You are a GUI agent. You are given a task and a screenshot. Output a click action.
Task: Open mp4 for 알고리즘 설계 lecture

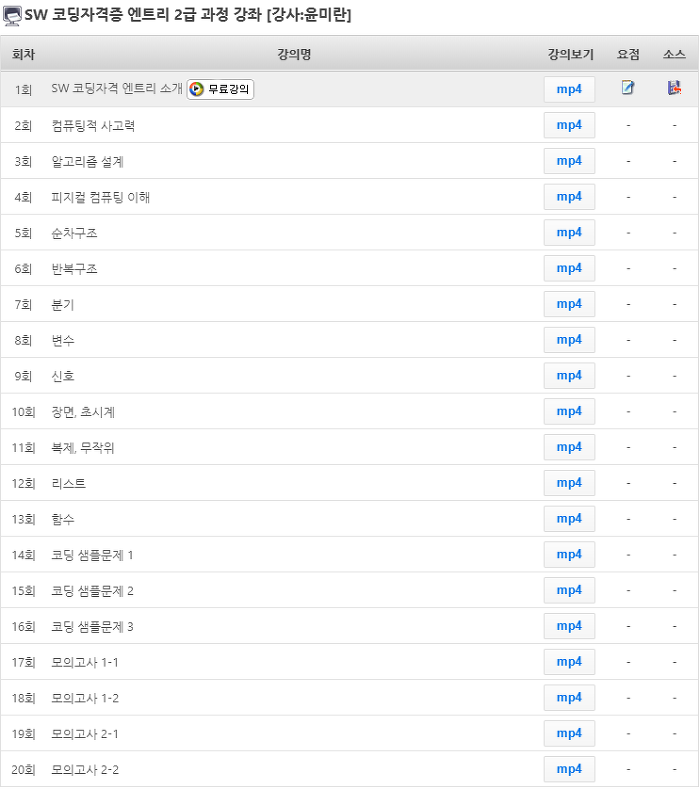(x=569, y=161)
